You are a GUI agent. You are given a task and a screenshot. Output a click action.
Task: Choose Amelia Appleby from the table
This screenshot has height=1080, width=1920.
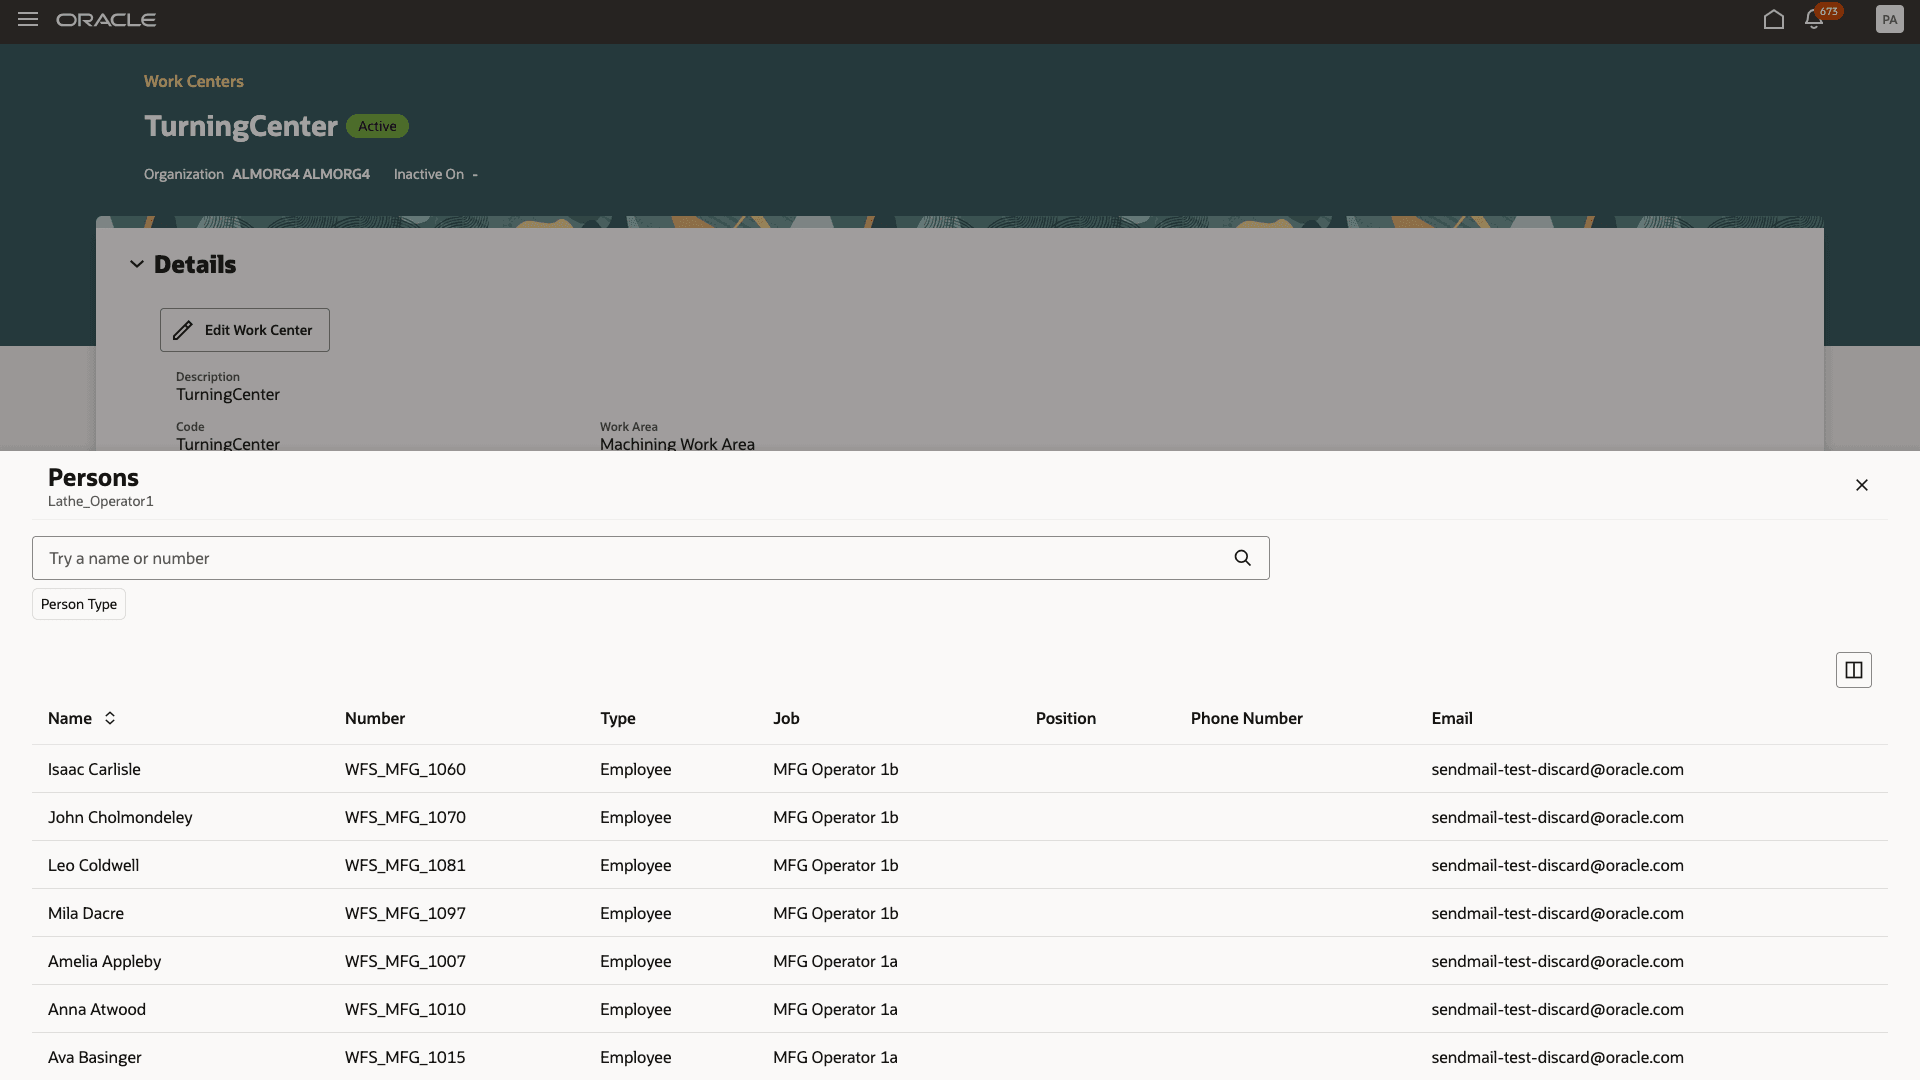click(104, 961)
